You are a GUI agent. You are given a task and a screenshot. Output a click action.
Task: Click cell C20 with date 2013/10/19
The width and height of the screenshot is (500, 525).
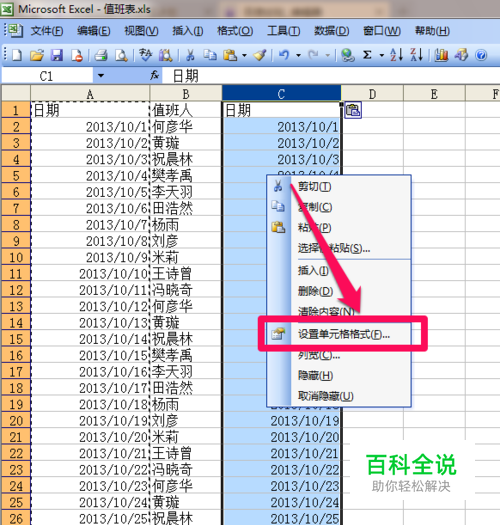281,421
